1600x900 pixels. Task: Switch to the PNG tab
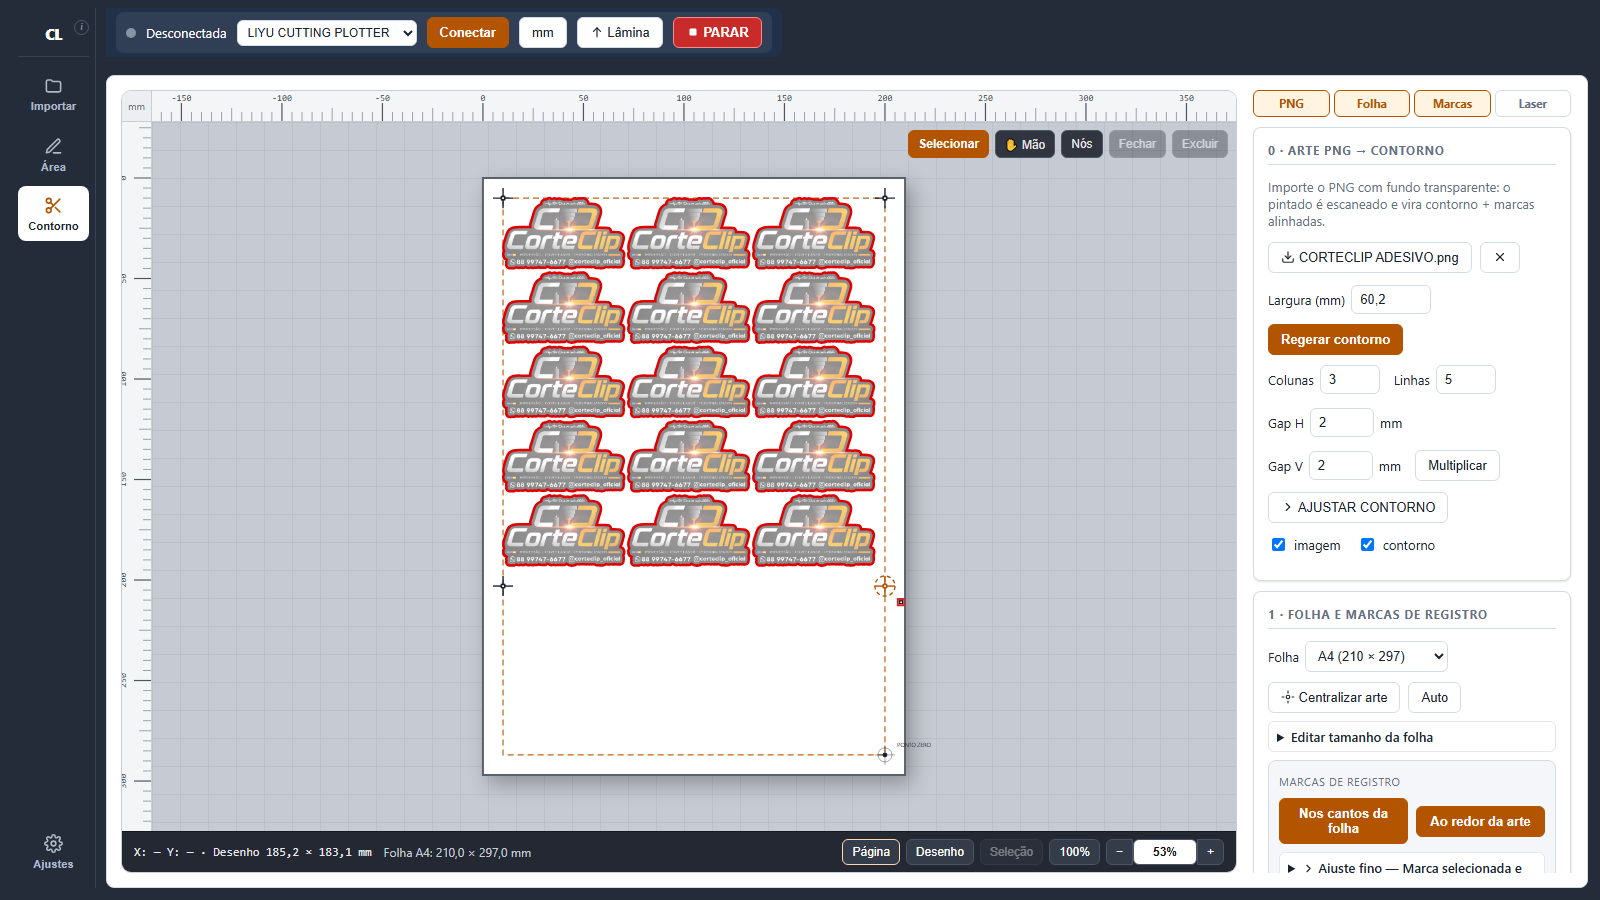click(x=1291, y=103)
